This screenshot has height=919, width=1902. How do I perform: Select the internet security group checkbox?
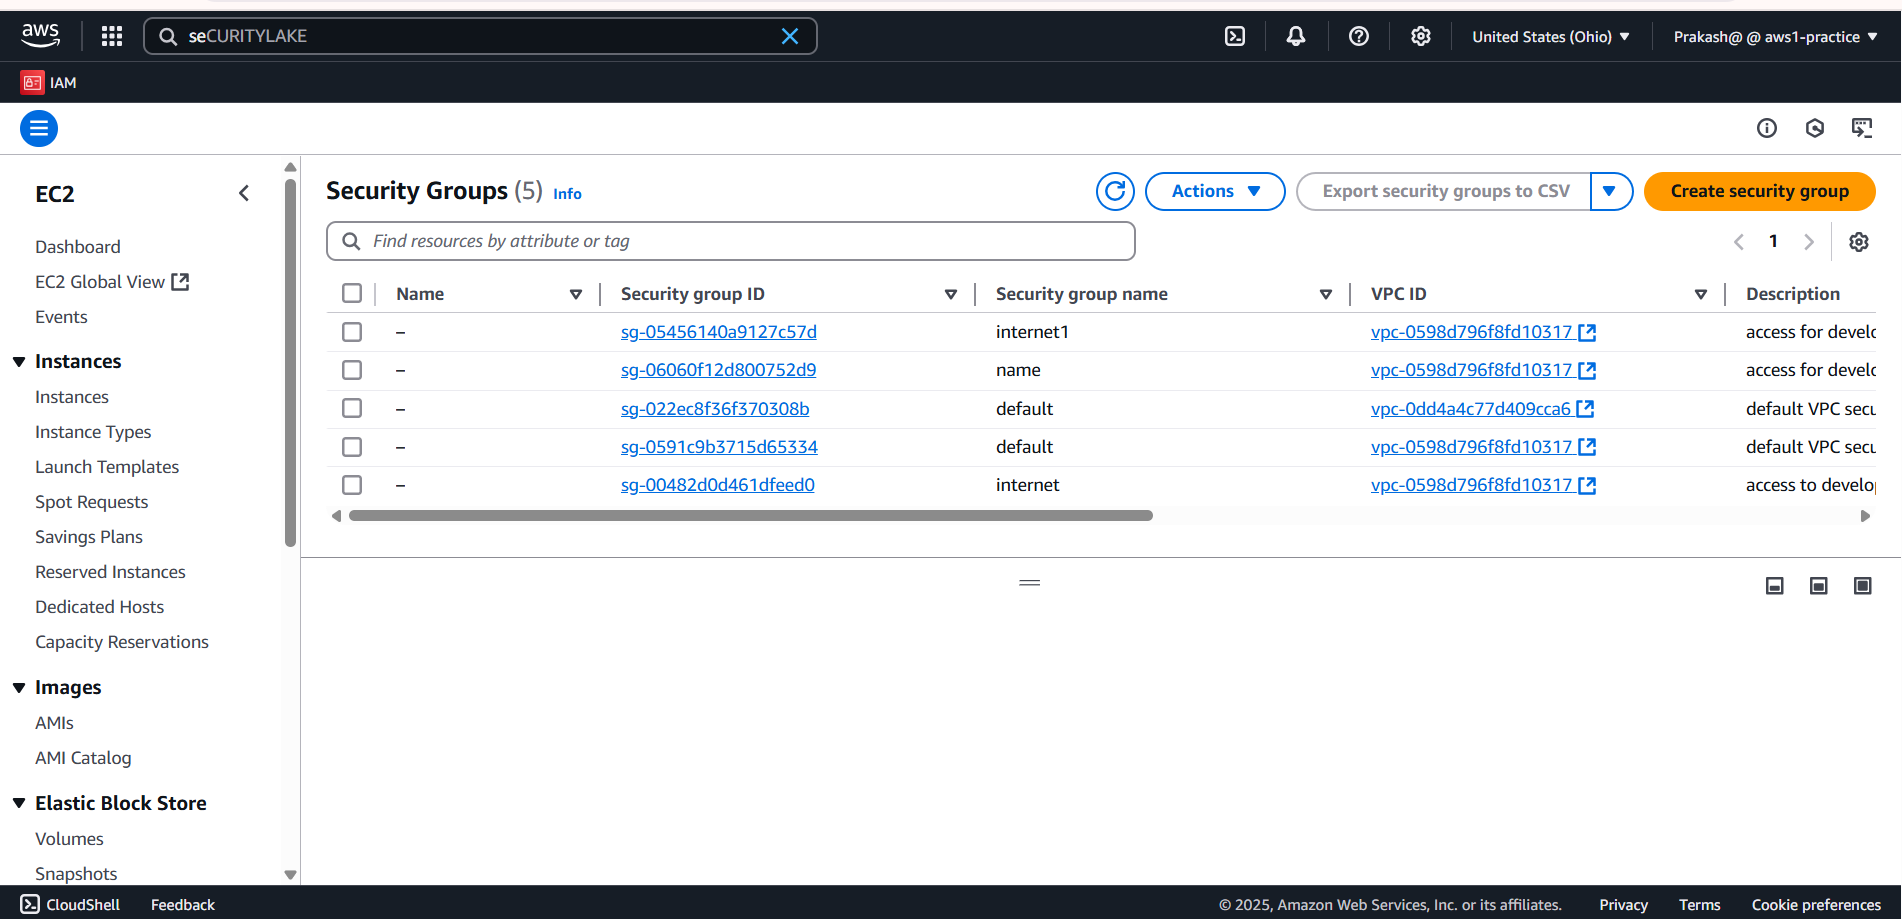pos(352,485)
